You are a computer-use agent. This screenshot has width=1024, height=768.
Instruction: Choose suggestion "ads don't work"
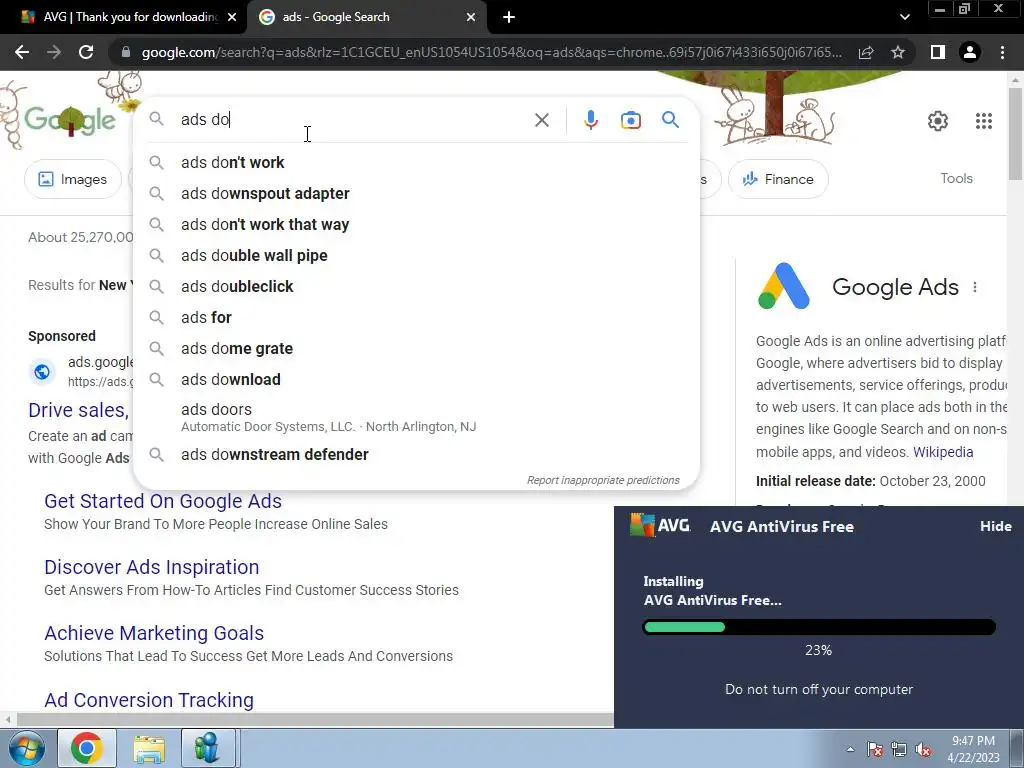416,163
